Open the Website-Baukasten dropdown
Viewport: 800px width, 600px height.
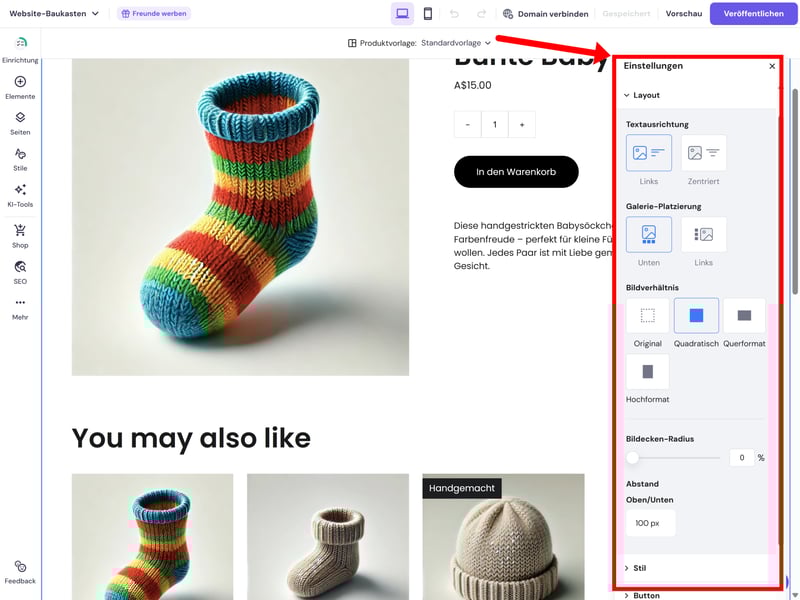click(54, 14)
